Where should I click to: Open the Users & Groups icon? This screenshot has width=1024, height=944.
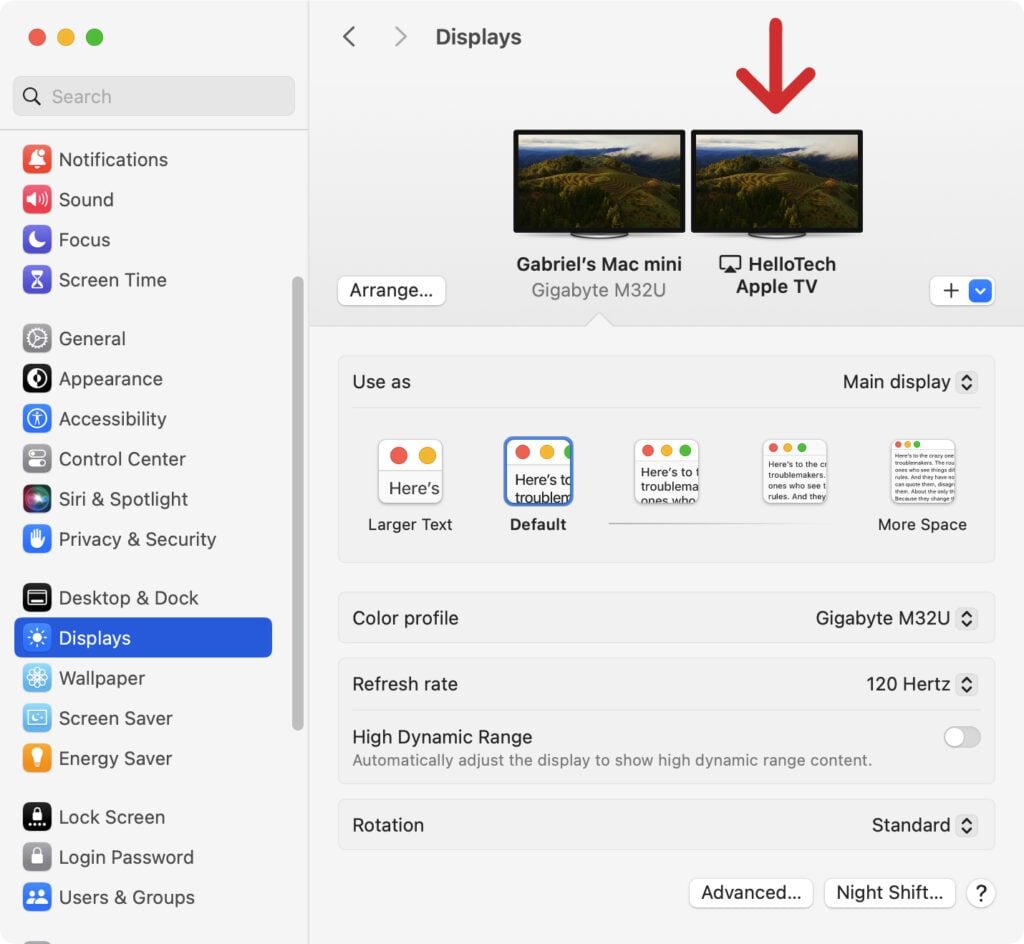37,897
